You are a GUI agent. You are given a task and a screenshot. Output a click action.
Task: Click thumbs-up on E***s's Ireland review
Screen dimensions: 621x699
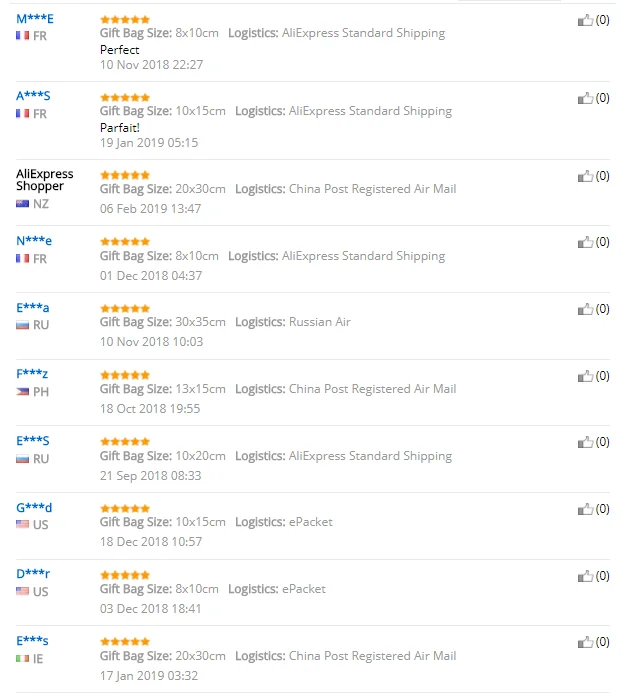point(585,642)
